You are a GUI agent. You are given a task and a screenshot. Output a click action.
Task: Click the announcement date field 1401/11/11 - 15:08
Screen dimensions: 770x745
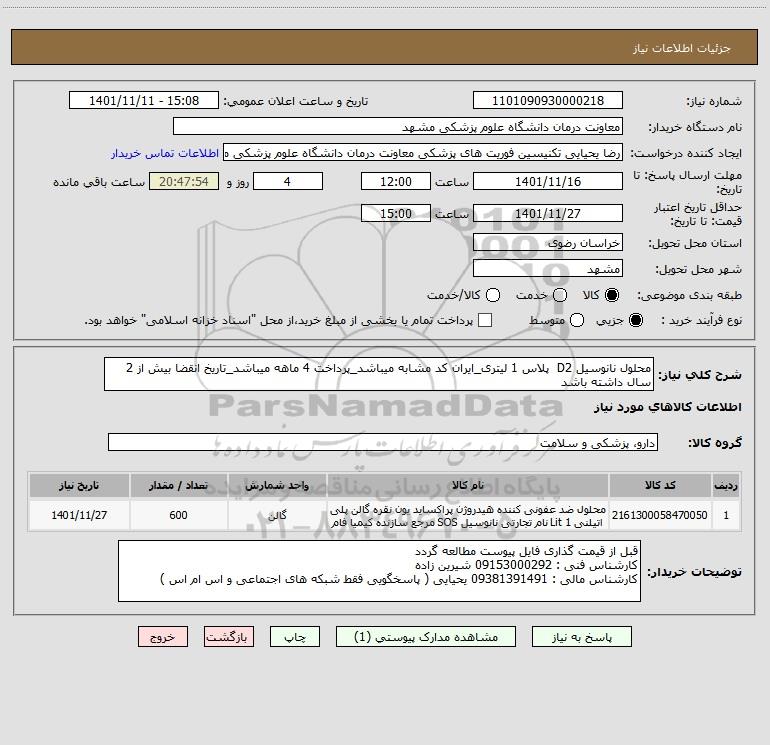click(x=144, y=101)
